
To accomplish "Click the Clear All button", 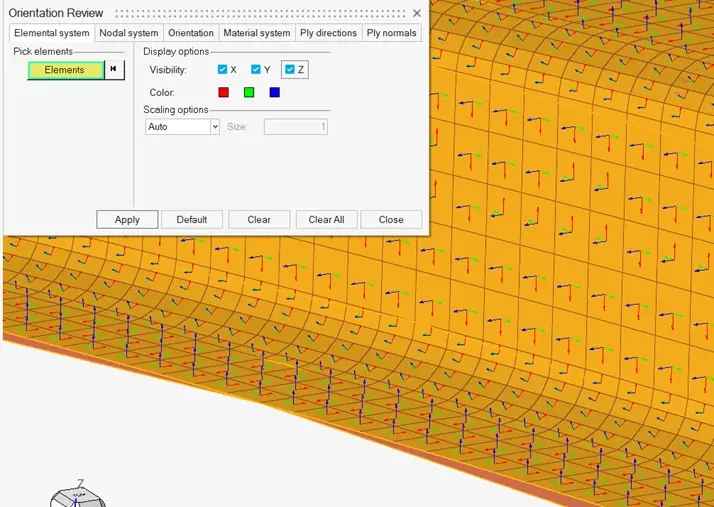I will [326, 220].
